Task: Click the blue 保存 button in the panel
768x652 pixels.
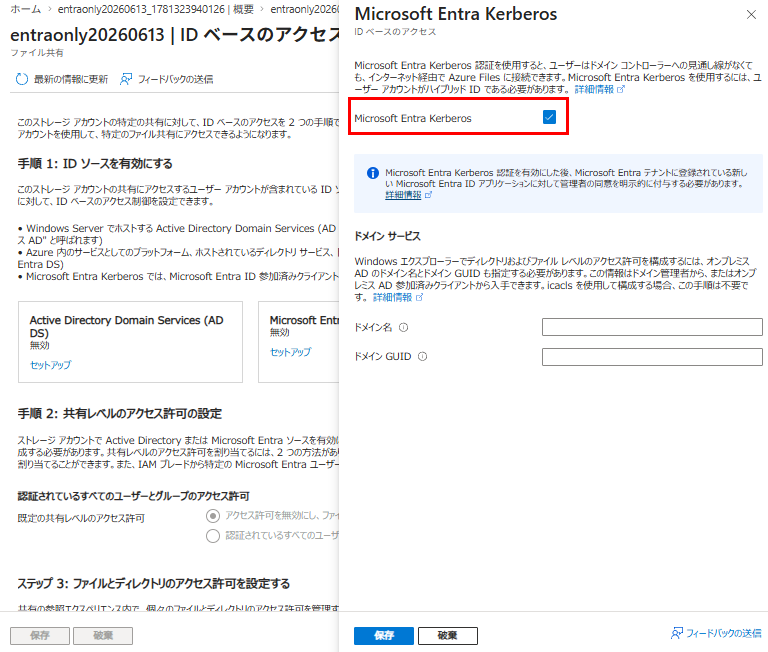Action: (384, 636)
